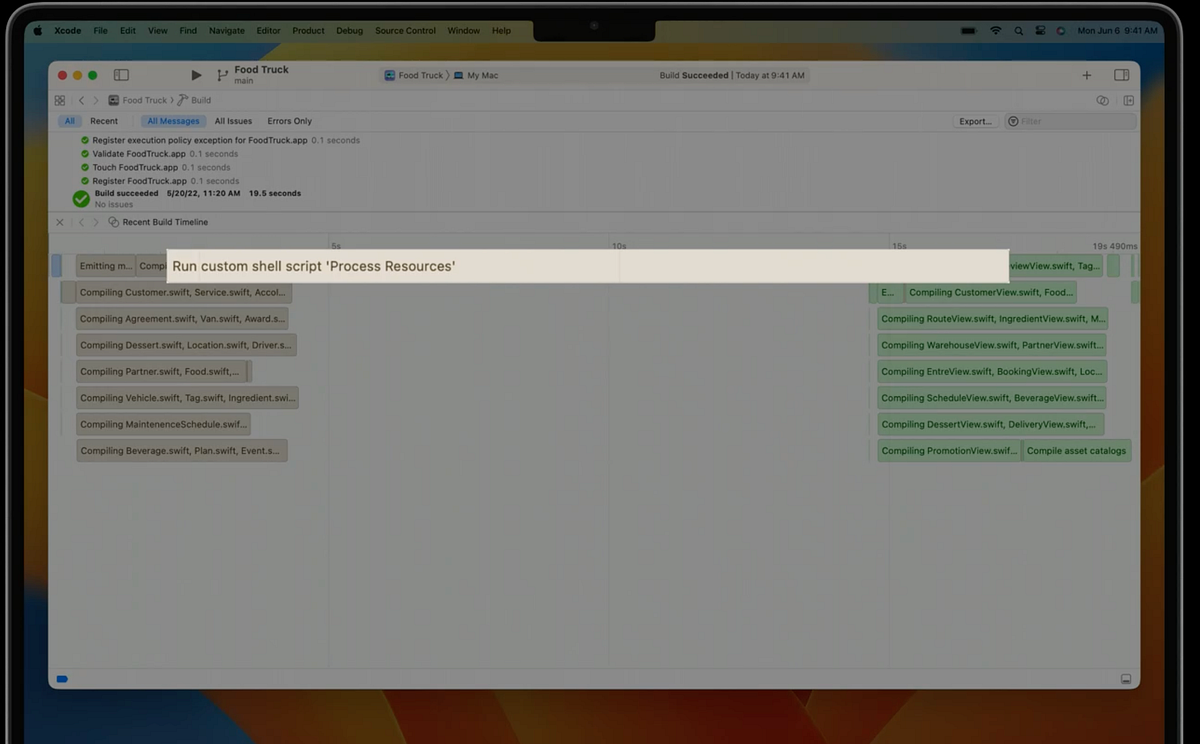Image resolution: width=1200 pixels, height=744 pixels.
Task: Show the Inspectors panel on the right
Action: [1121, 75]
